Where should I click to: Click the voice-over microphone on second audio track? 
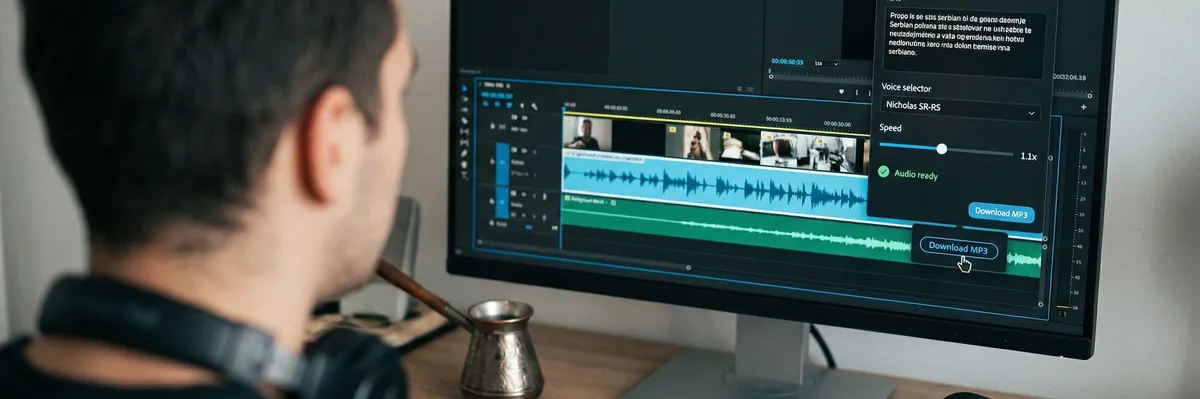pyautogui.click(x=545, y=196)
